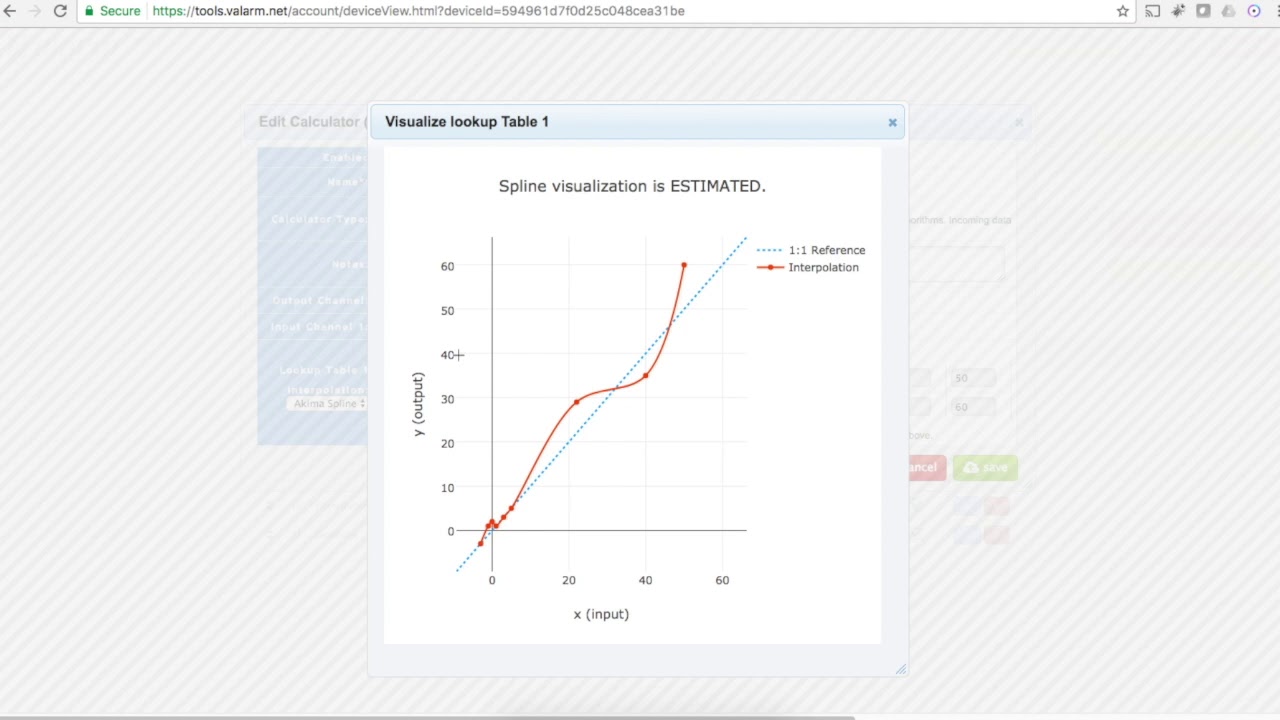The width and height of the screenshot is (1280, 720).
Task: Click the tools.valarm.net address bar URL
Action: click(418, 11)
